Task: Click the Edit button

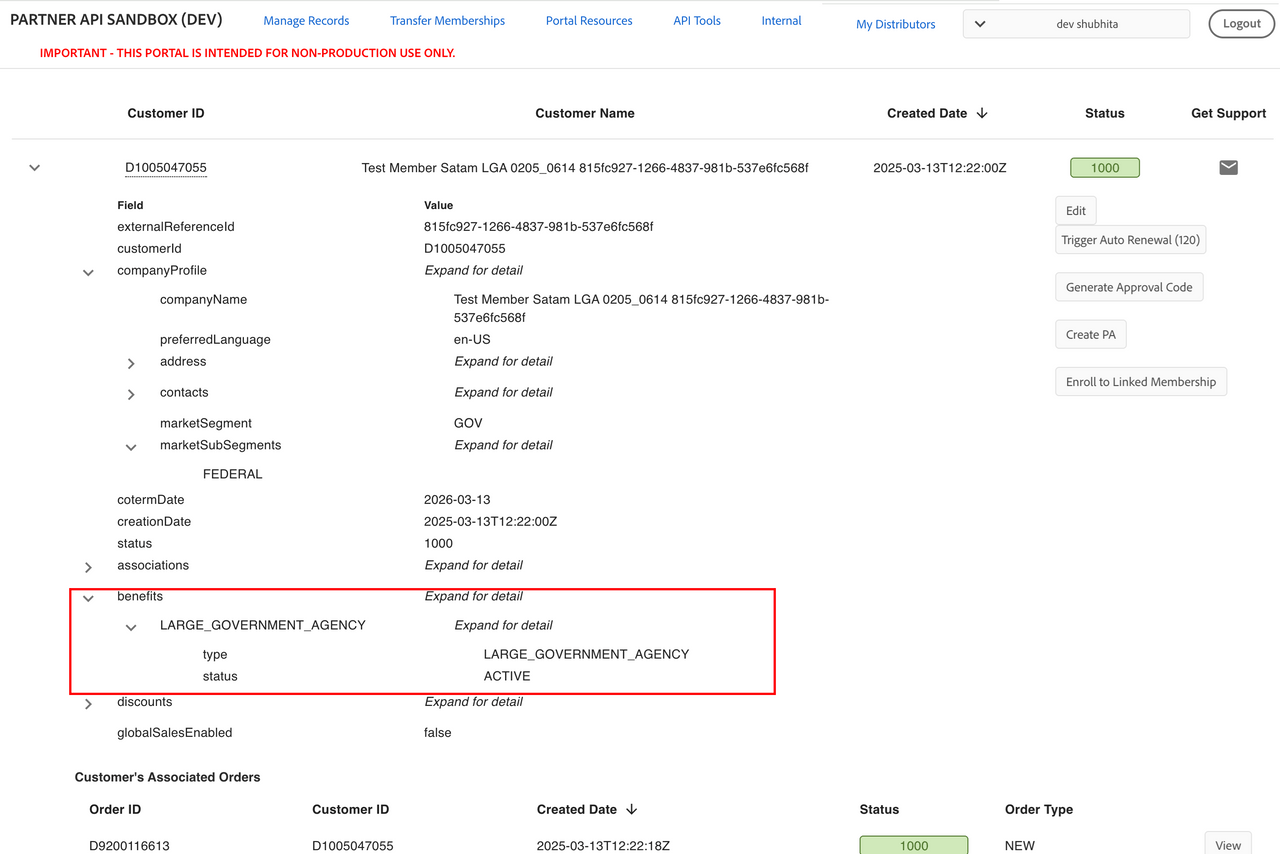Action: click(x=1076, y=210)
